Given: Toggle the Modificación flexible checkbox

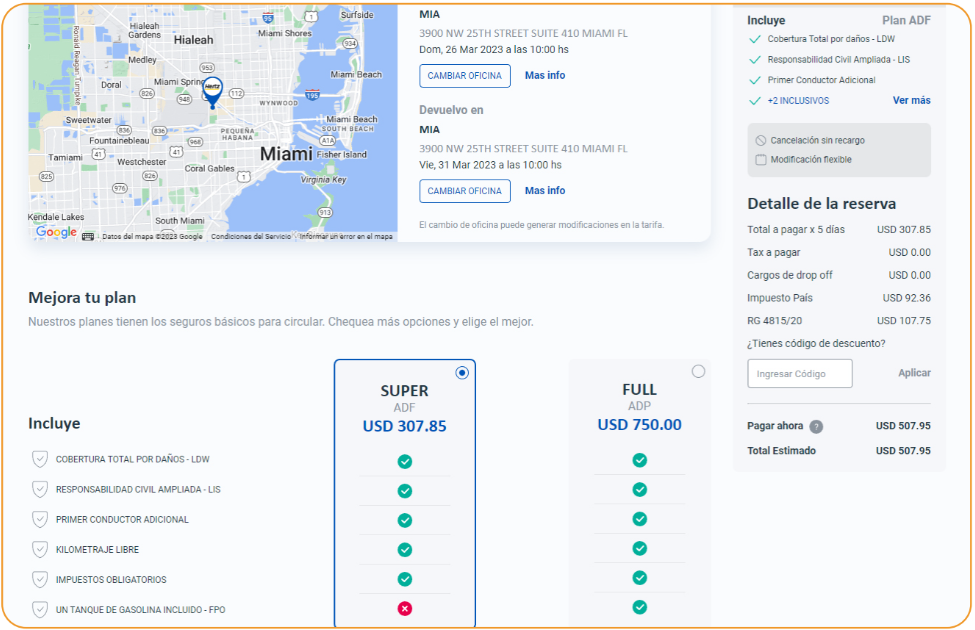Looking at the screenshot, I should click(x=761, y=160).
